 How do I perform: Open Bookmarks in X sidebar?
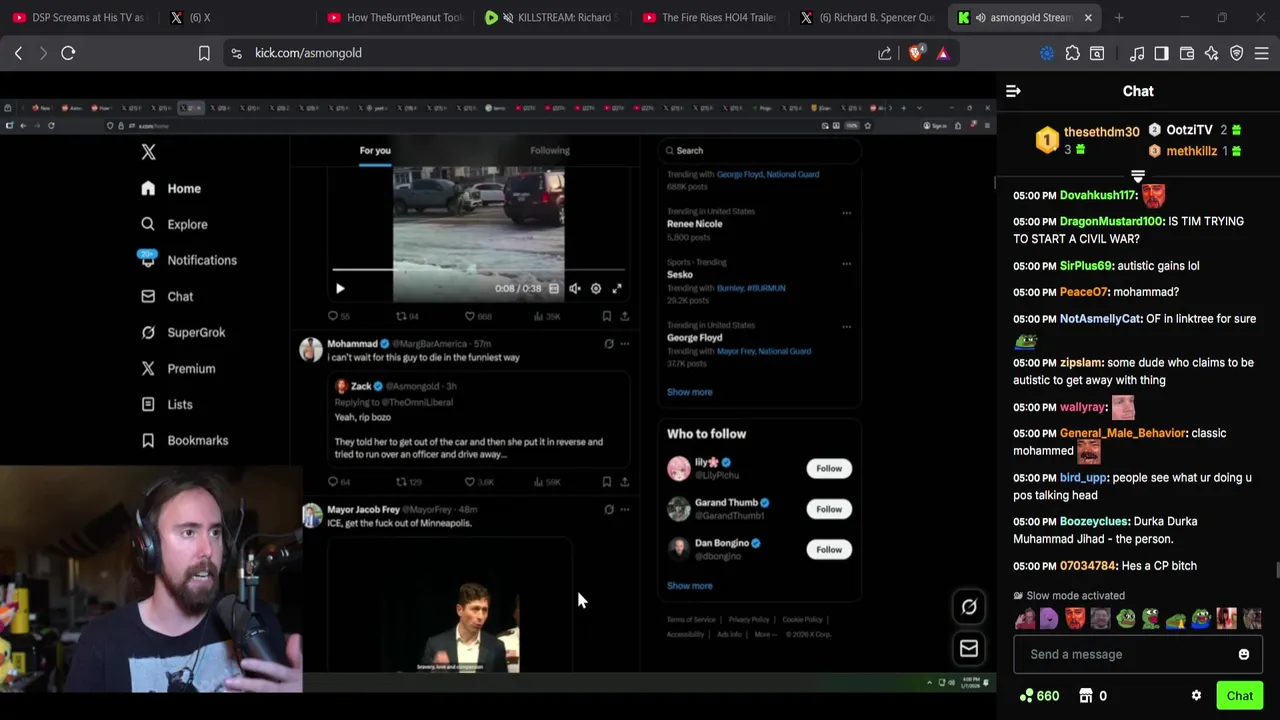185,441
